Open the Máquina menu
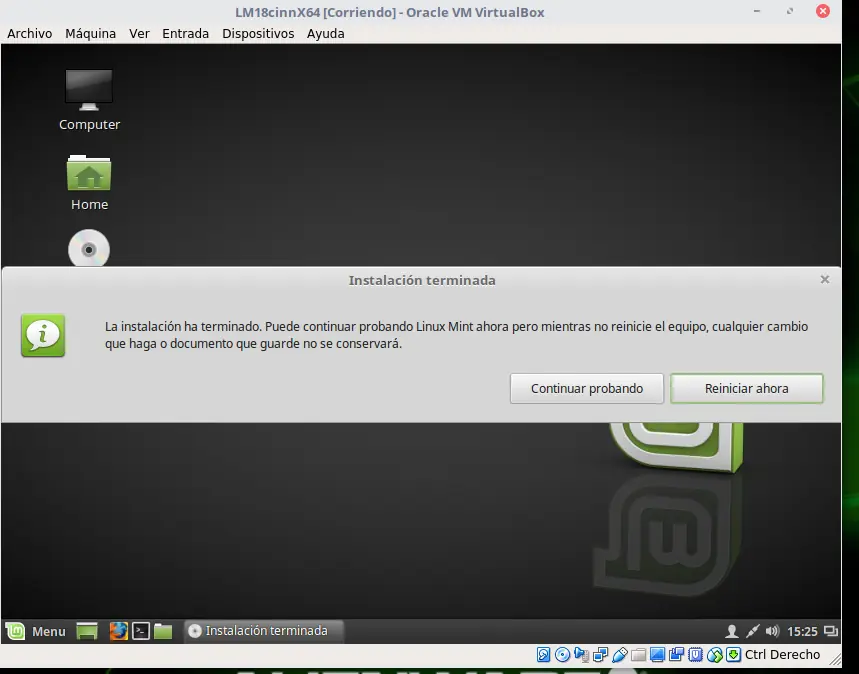 point(90,33)
